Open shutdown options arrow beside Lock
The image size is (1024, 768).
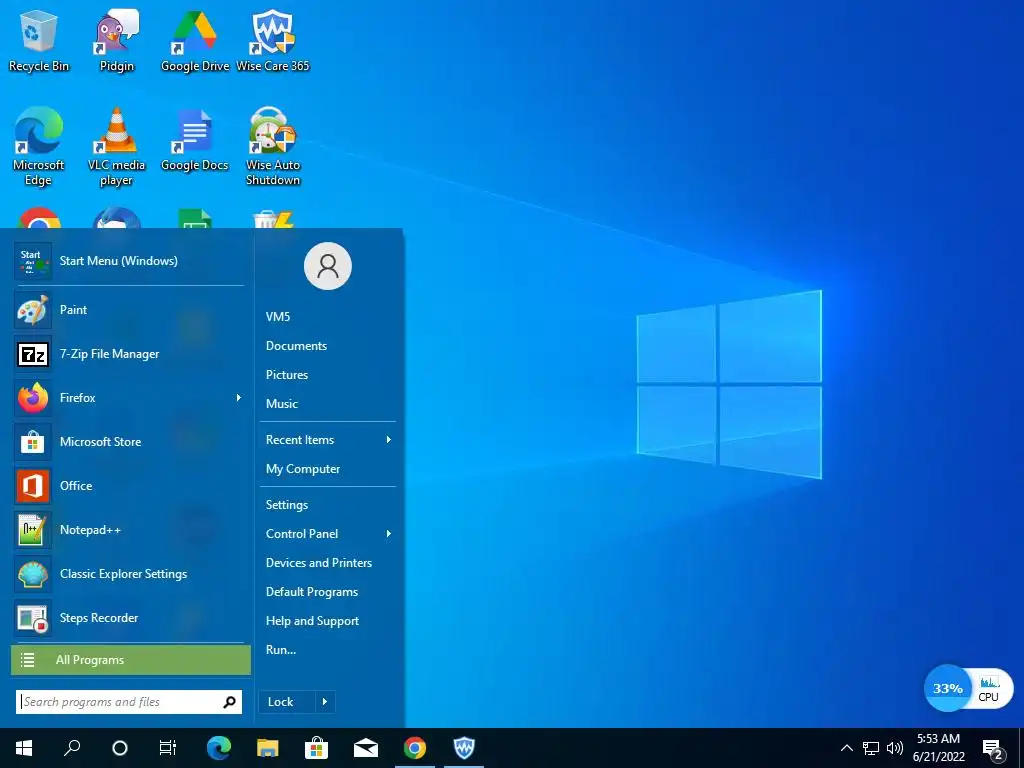(x=325, y=702)
